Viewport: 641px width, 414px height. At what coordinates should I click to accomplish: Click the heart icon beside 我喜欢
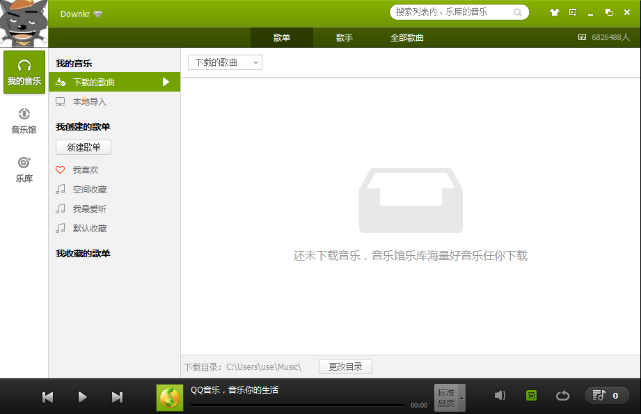tap(61, 170)
